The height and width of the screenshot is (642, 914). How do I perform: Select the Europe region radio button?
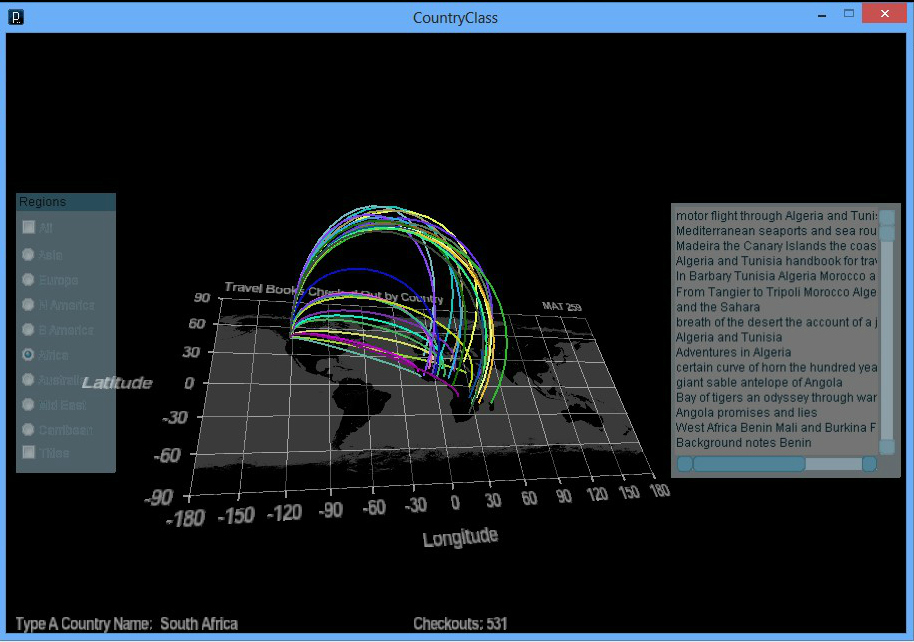[29, 280]
